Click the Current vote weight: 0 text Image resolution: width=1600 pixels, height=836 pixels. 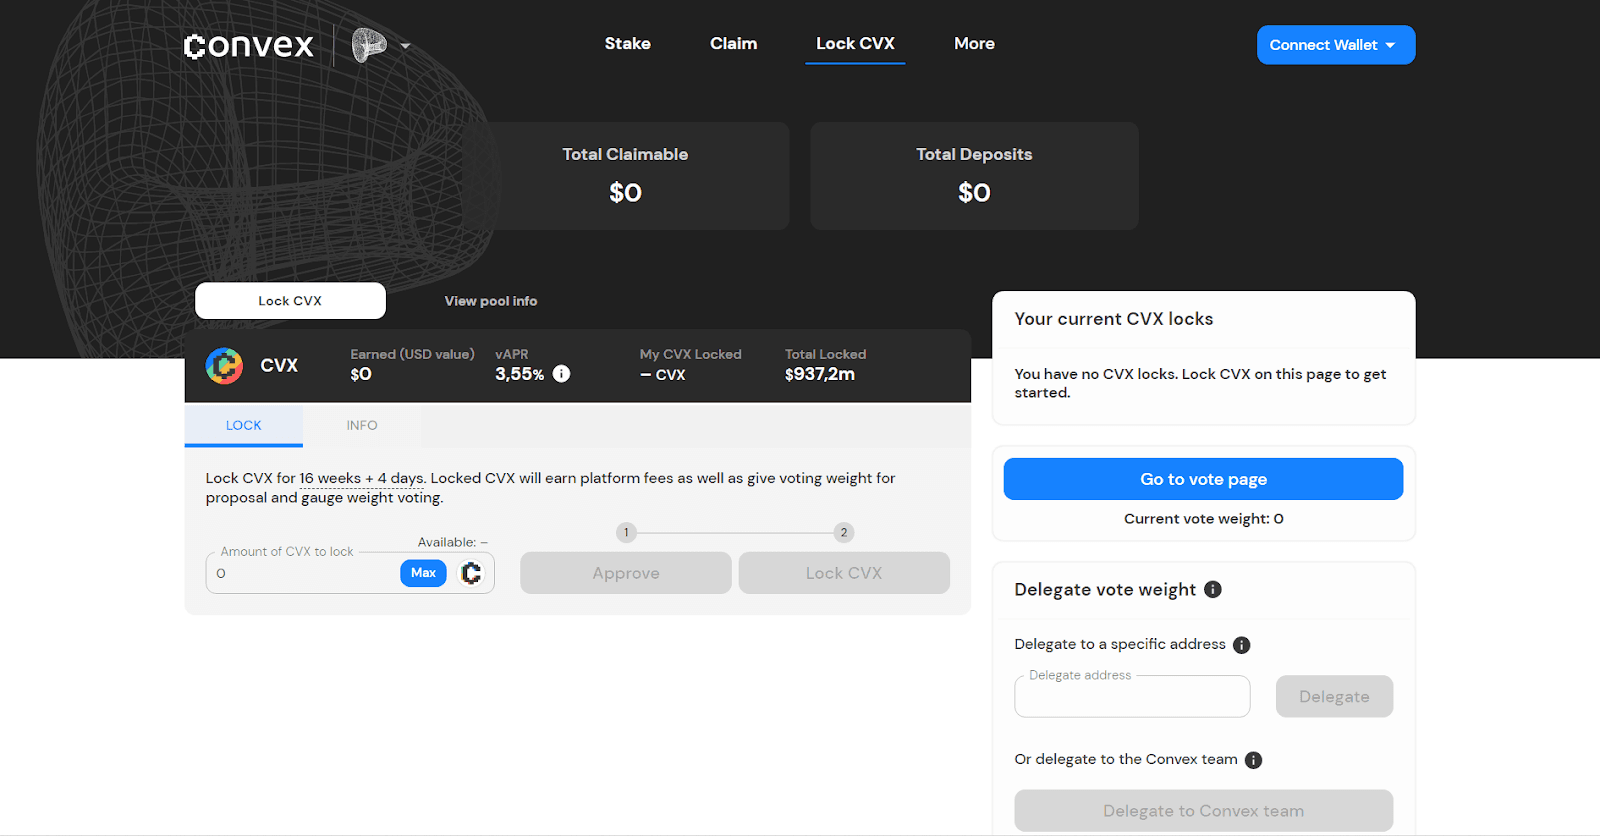[1204, 519]
